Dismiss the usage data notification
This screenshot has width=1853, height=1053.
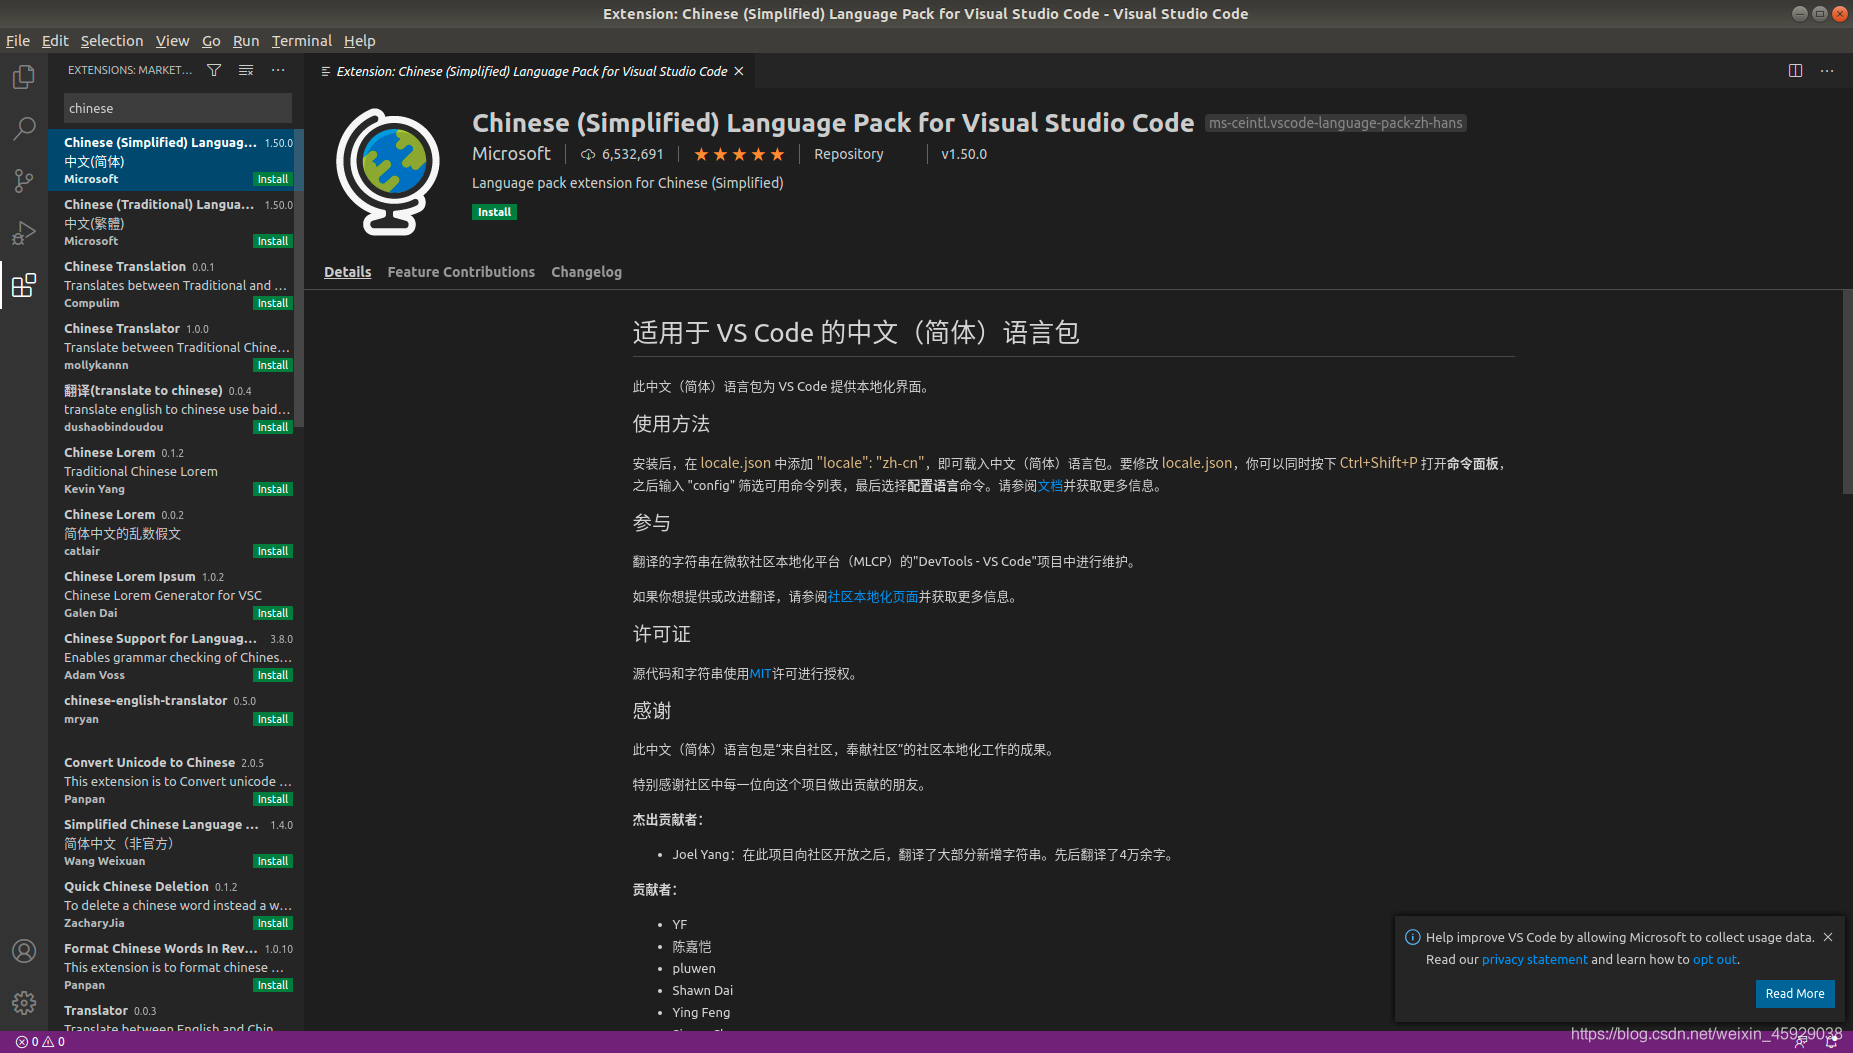pos(1828,937)
